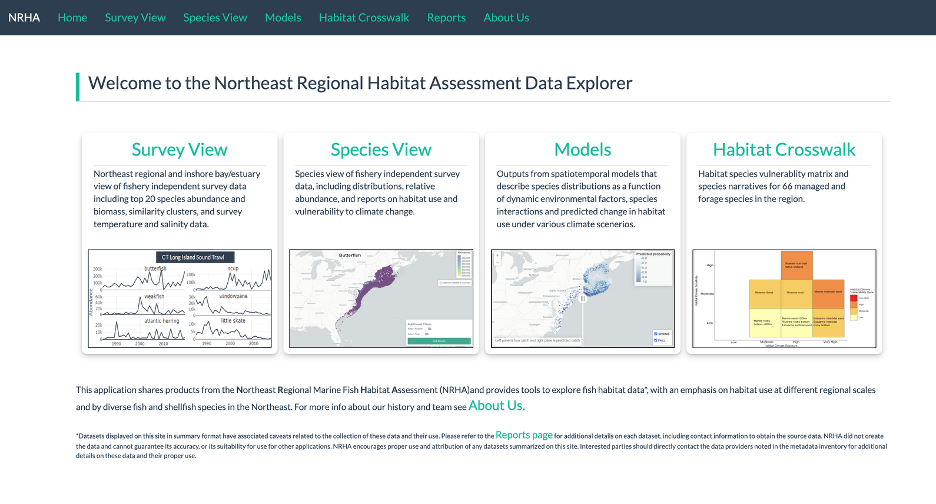Image resolution: width=936 pixels, height=504 pixels.
Task: Click the Habitat Crosswalk card heading
Action: pyautogui.click(x=784, y=150)
